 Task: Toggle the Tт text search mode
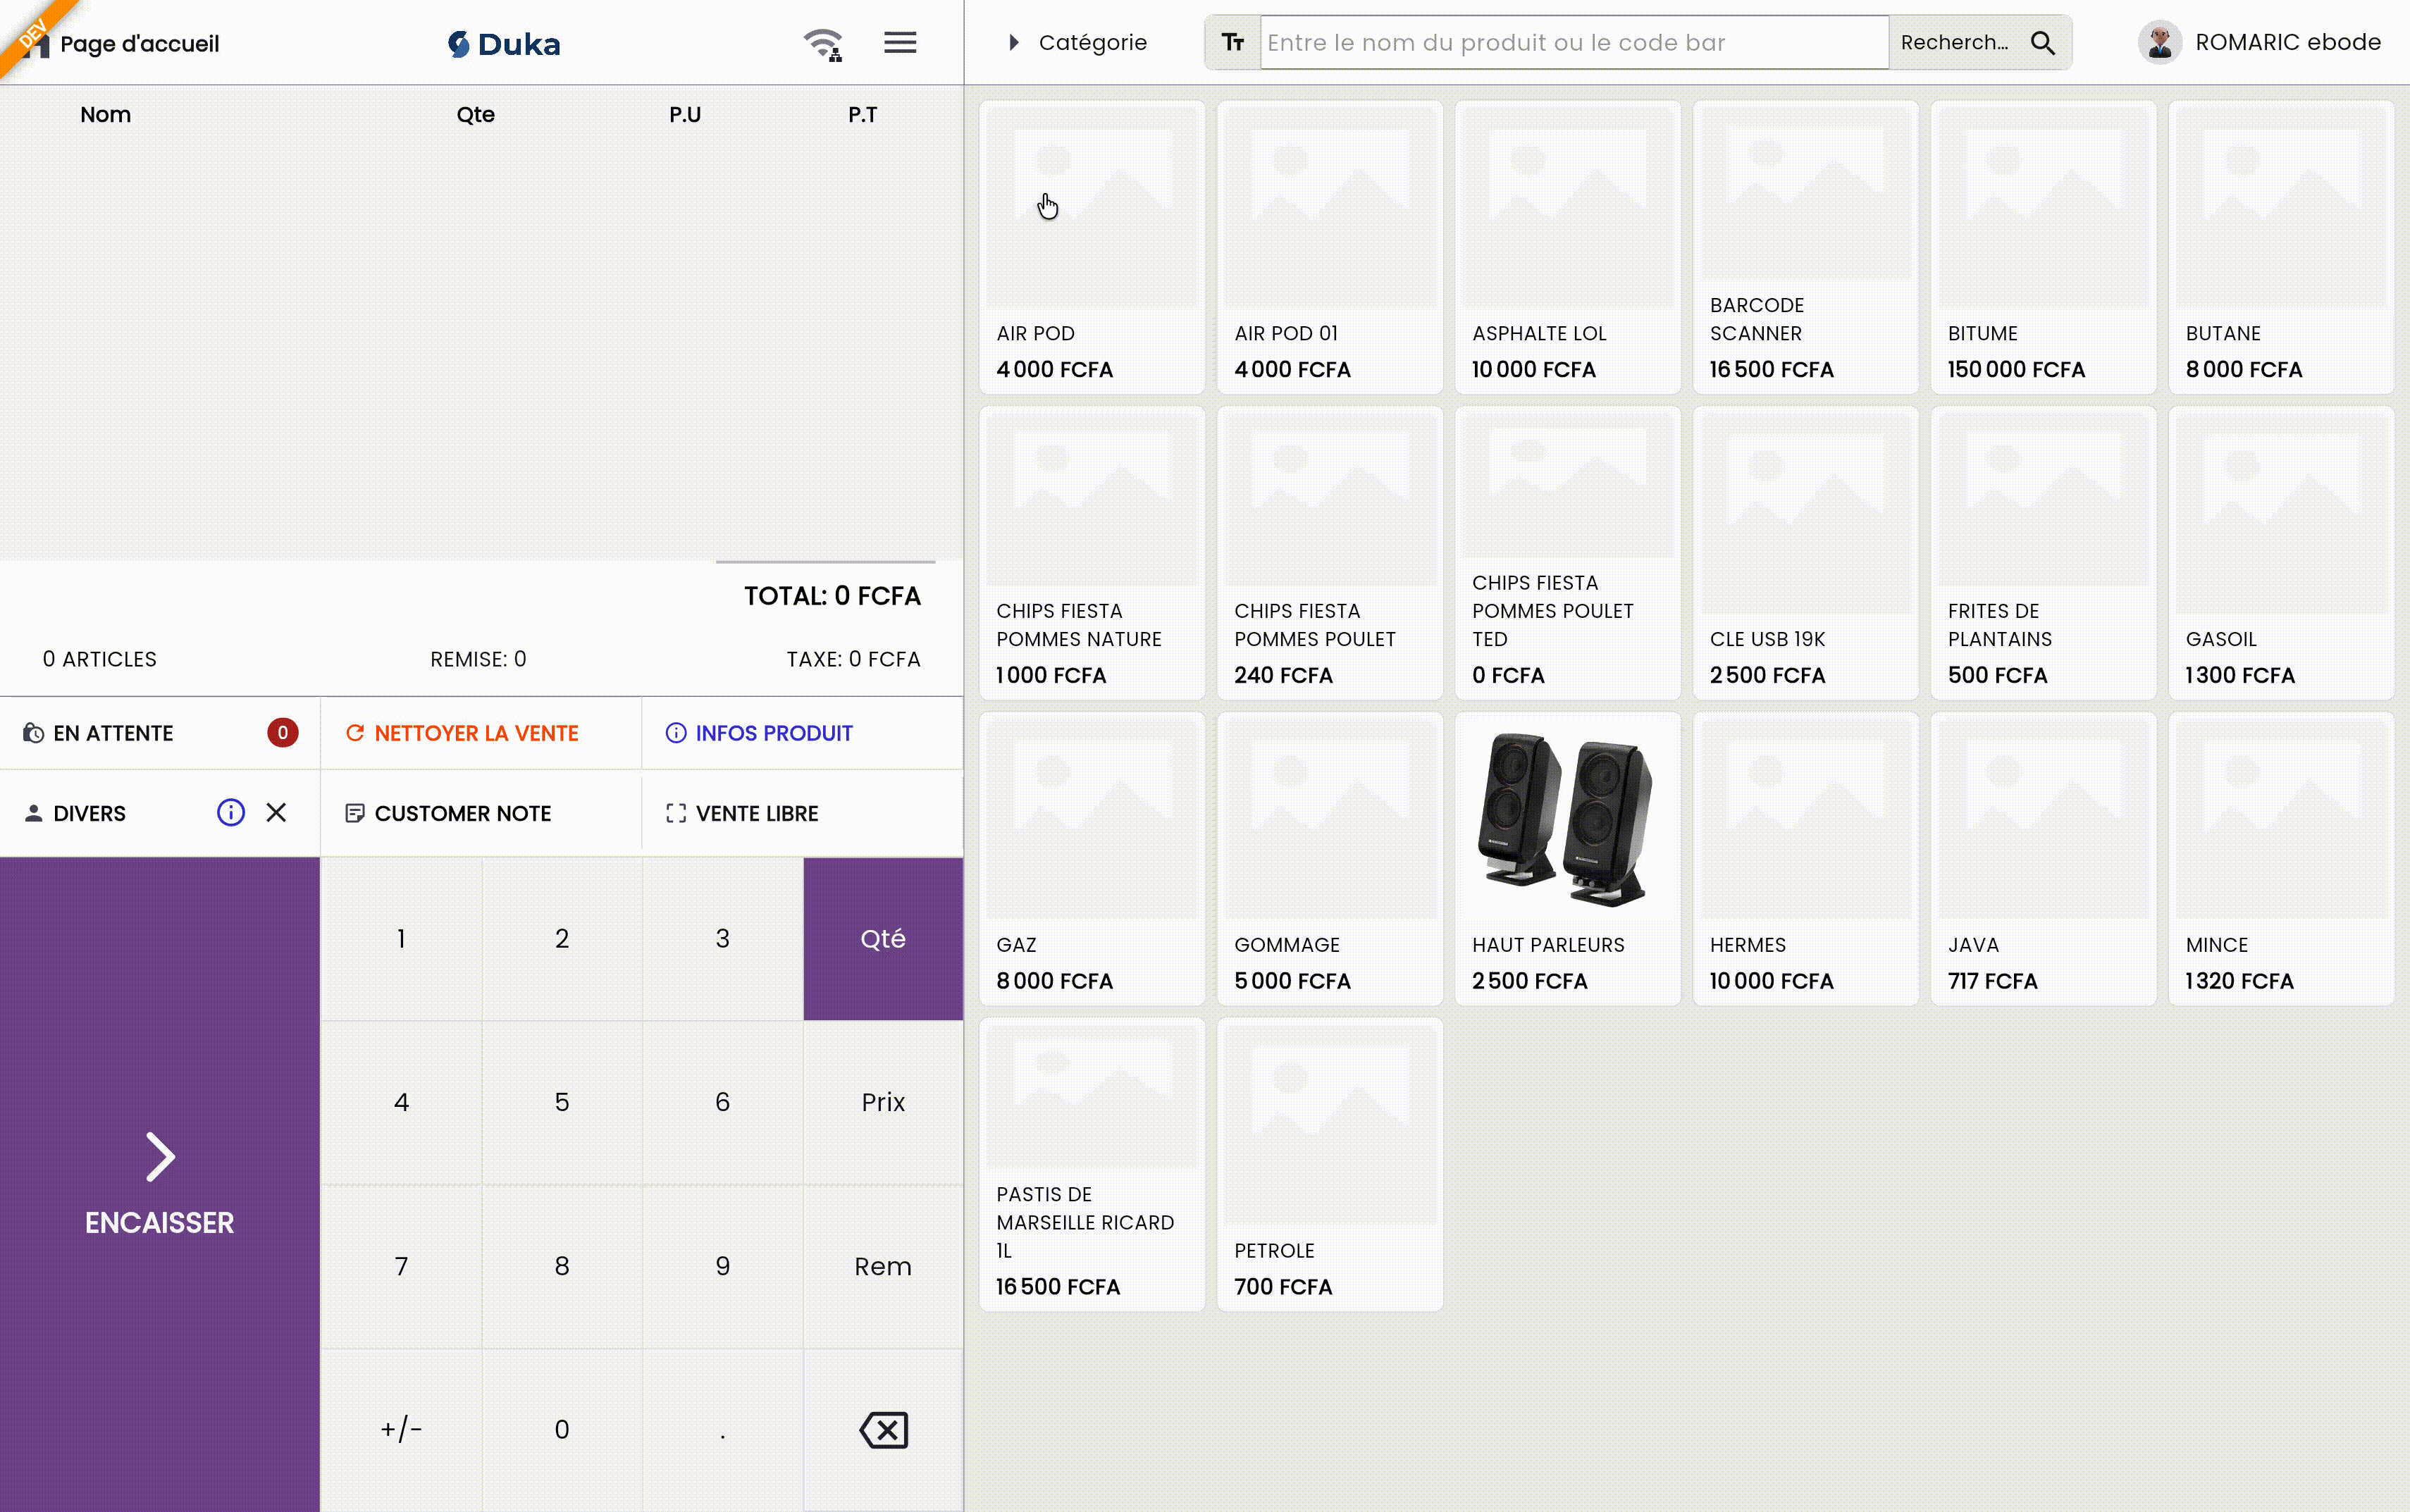tap(1233, 43)
